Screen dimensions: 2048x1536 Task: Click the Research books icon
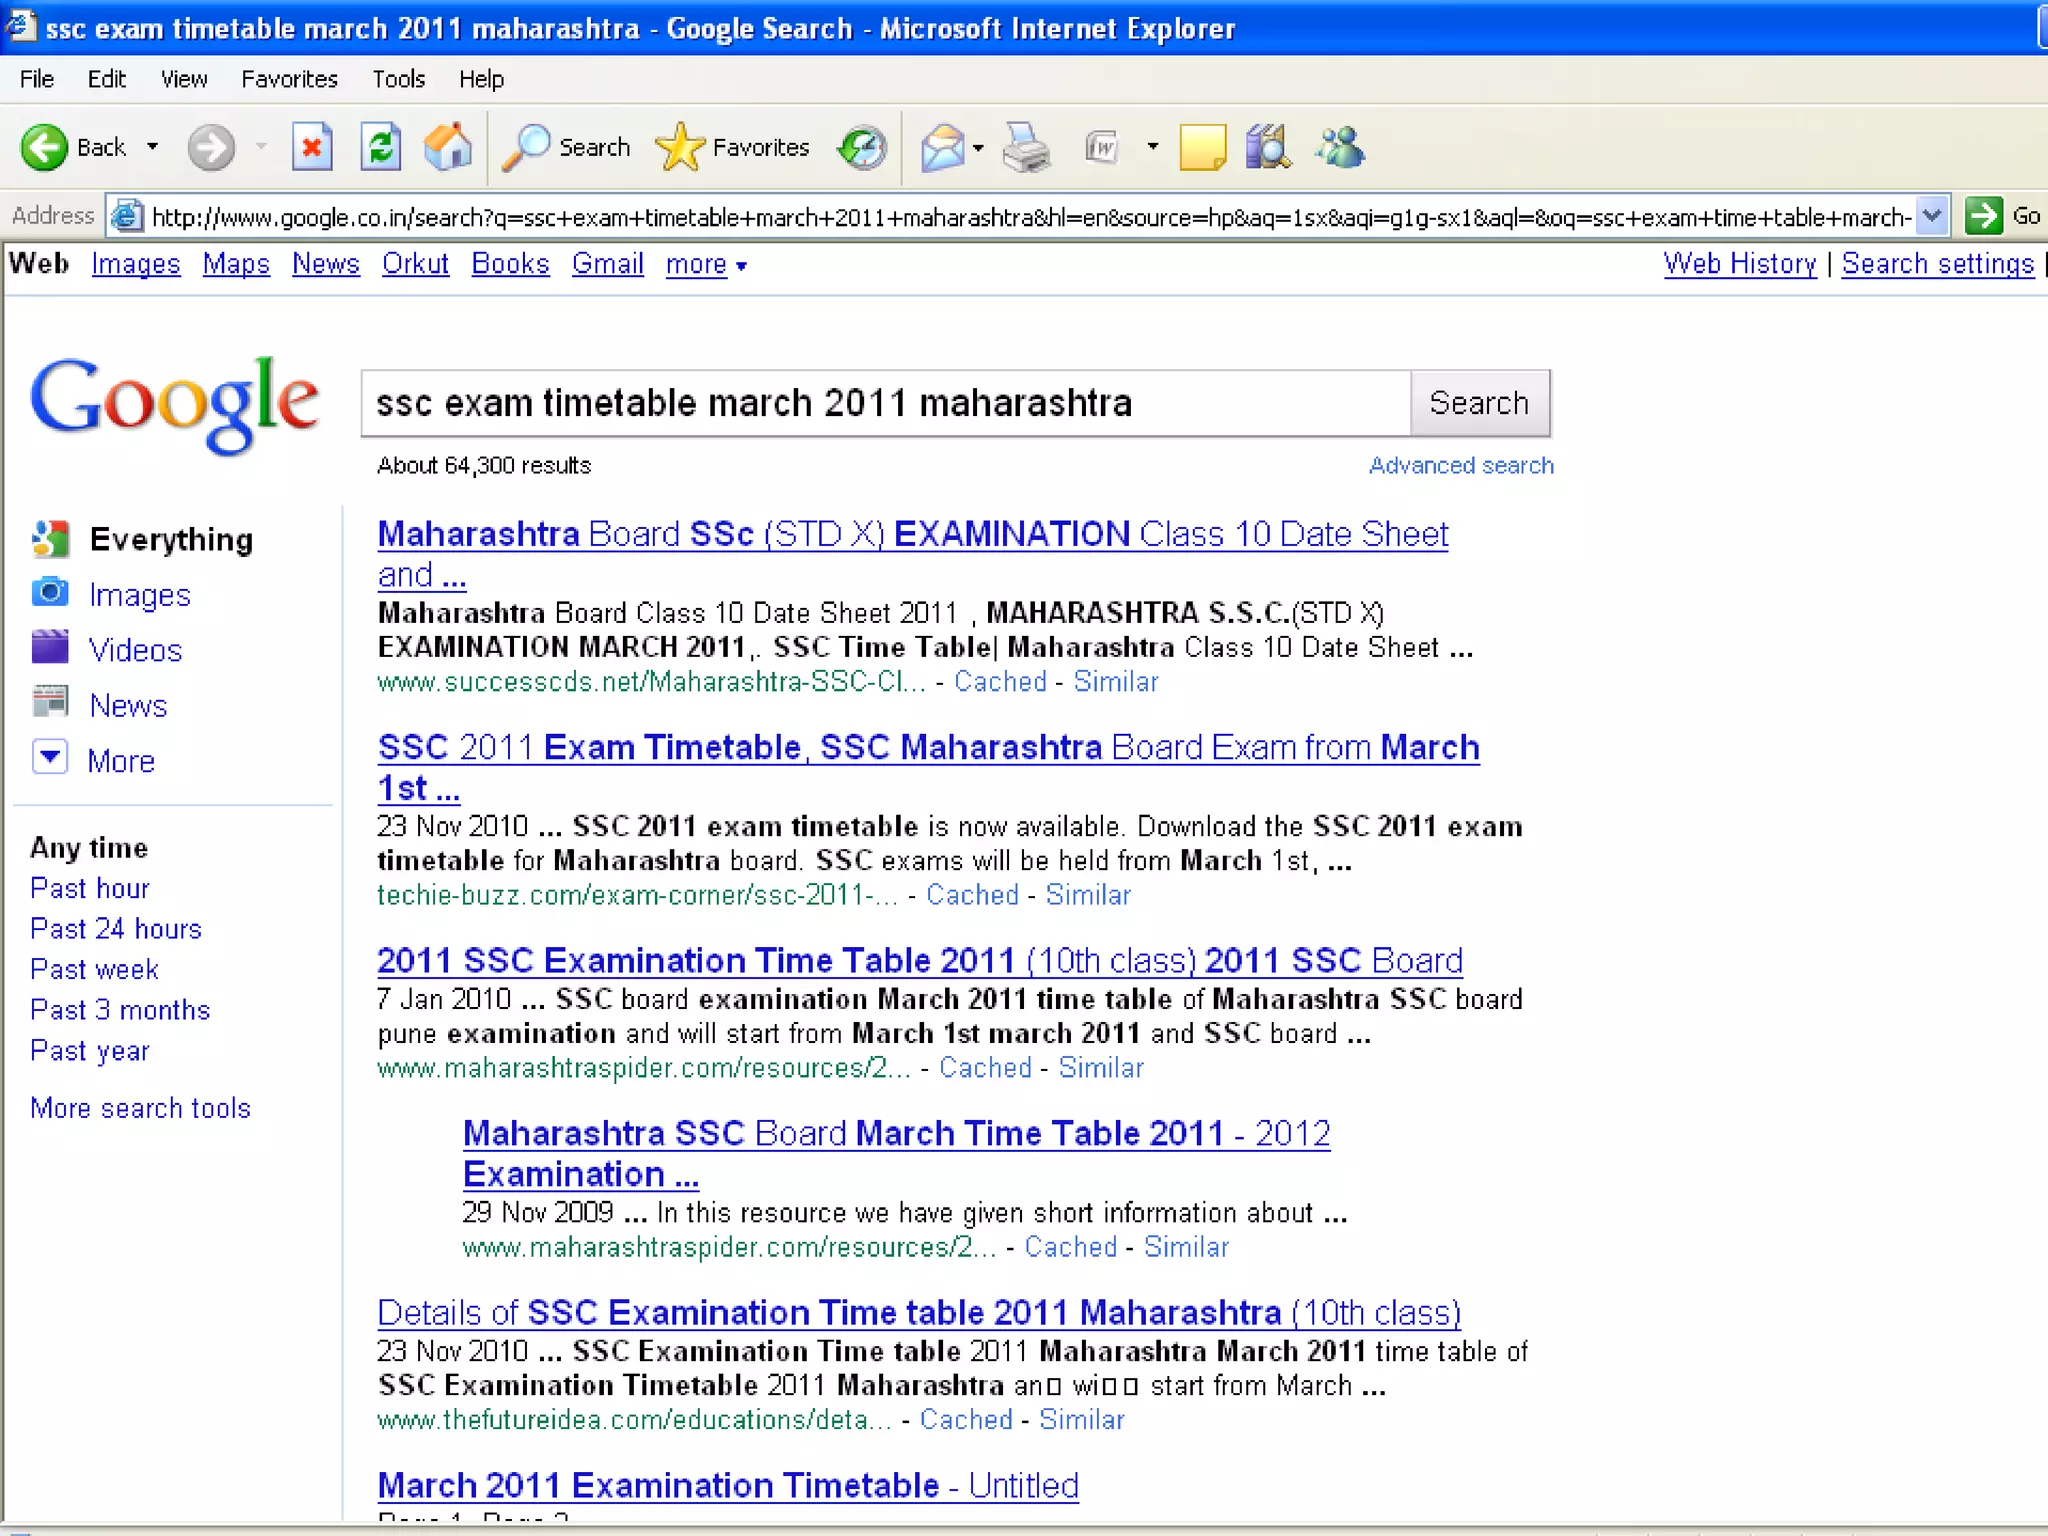[x=1268, y=148]
